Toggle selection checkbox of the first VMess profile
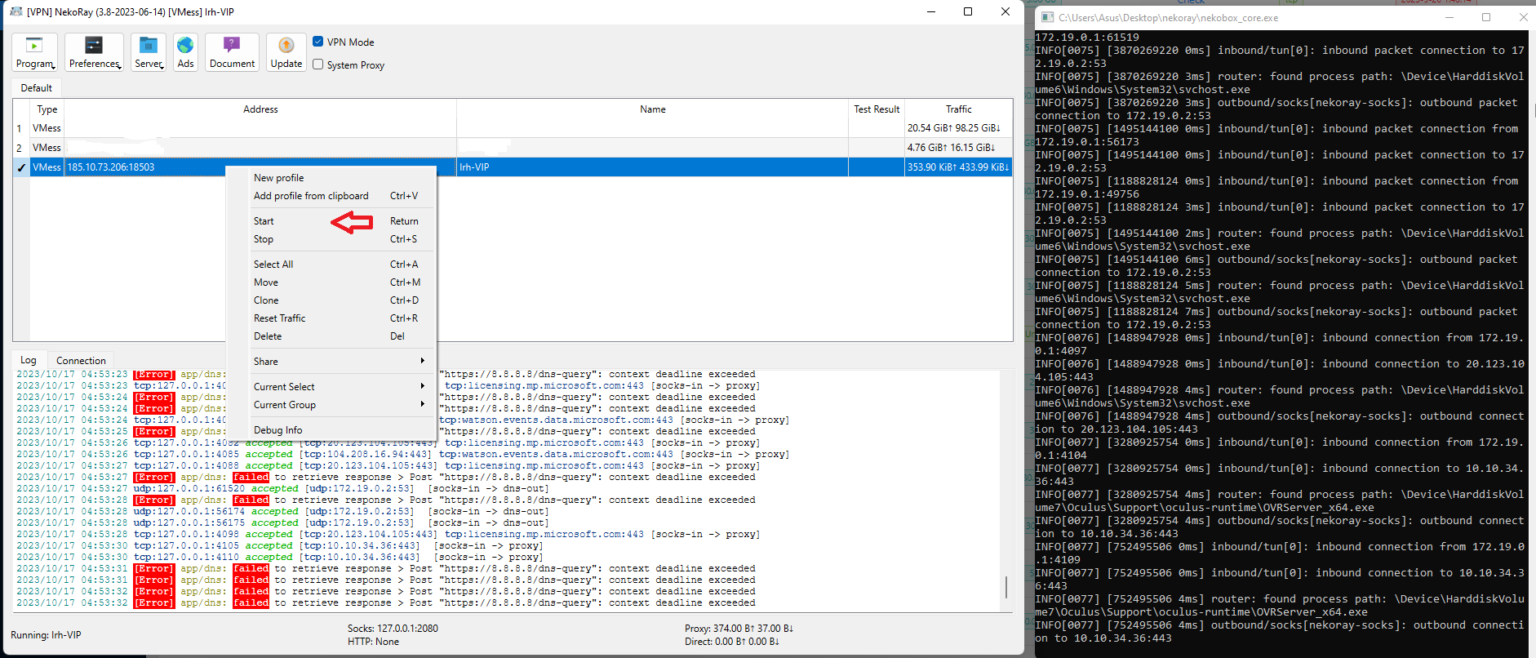The width and height of the screenshot is (1536, 658). point(21,128)
